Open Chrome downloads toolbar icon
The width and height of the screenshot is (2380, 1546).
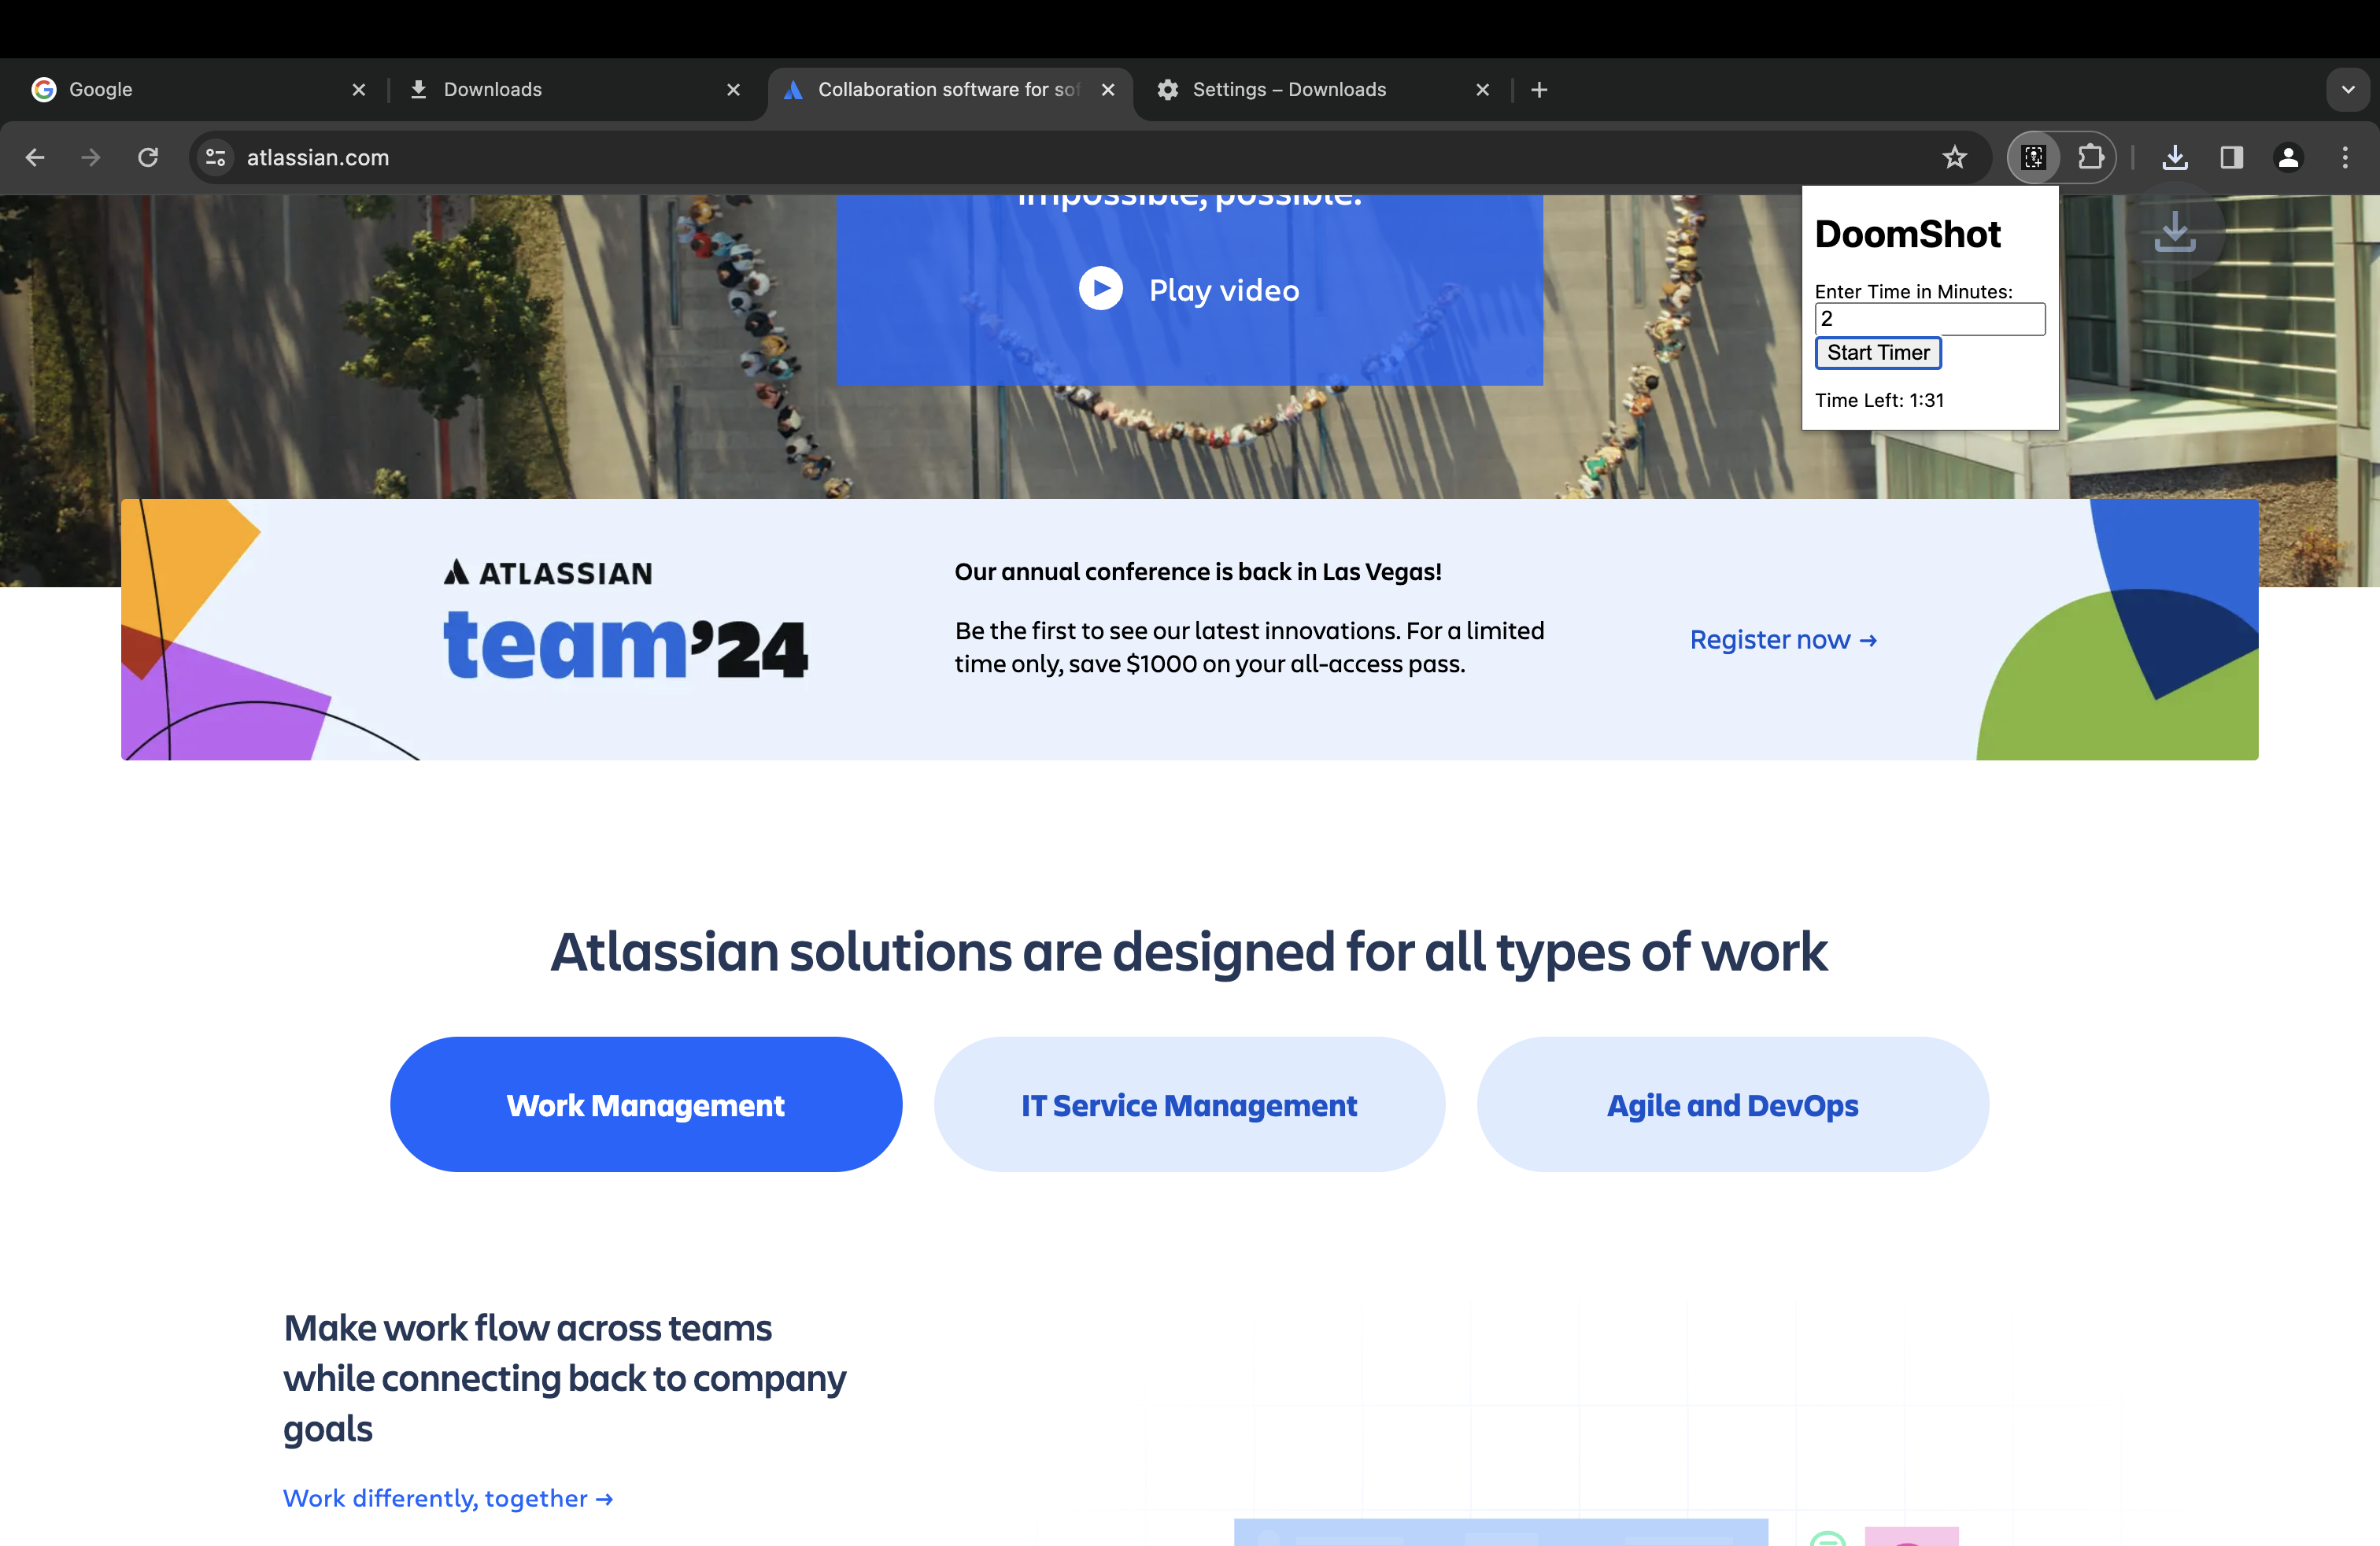tap(2174, 157)
